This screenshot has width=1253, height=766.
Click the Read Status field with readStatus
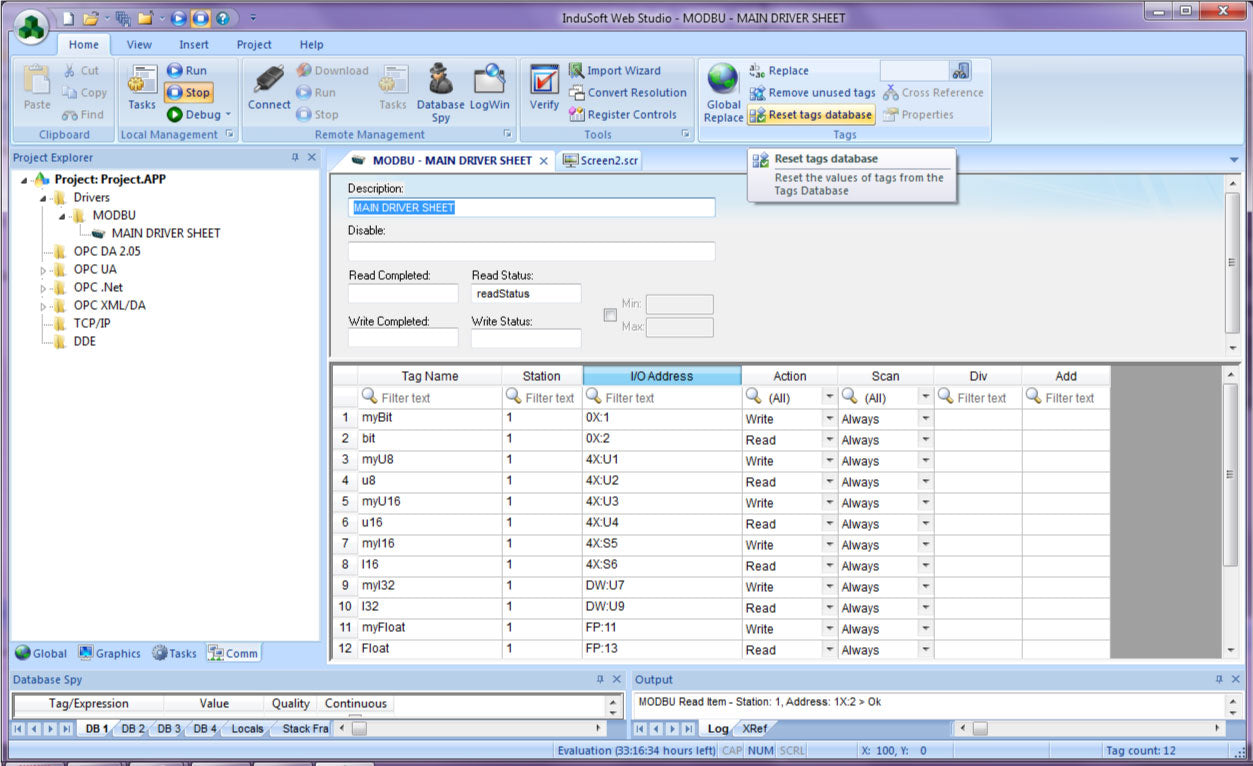(526, 294)
